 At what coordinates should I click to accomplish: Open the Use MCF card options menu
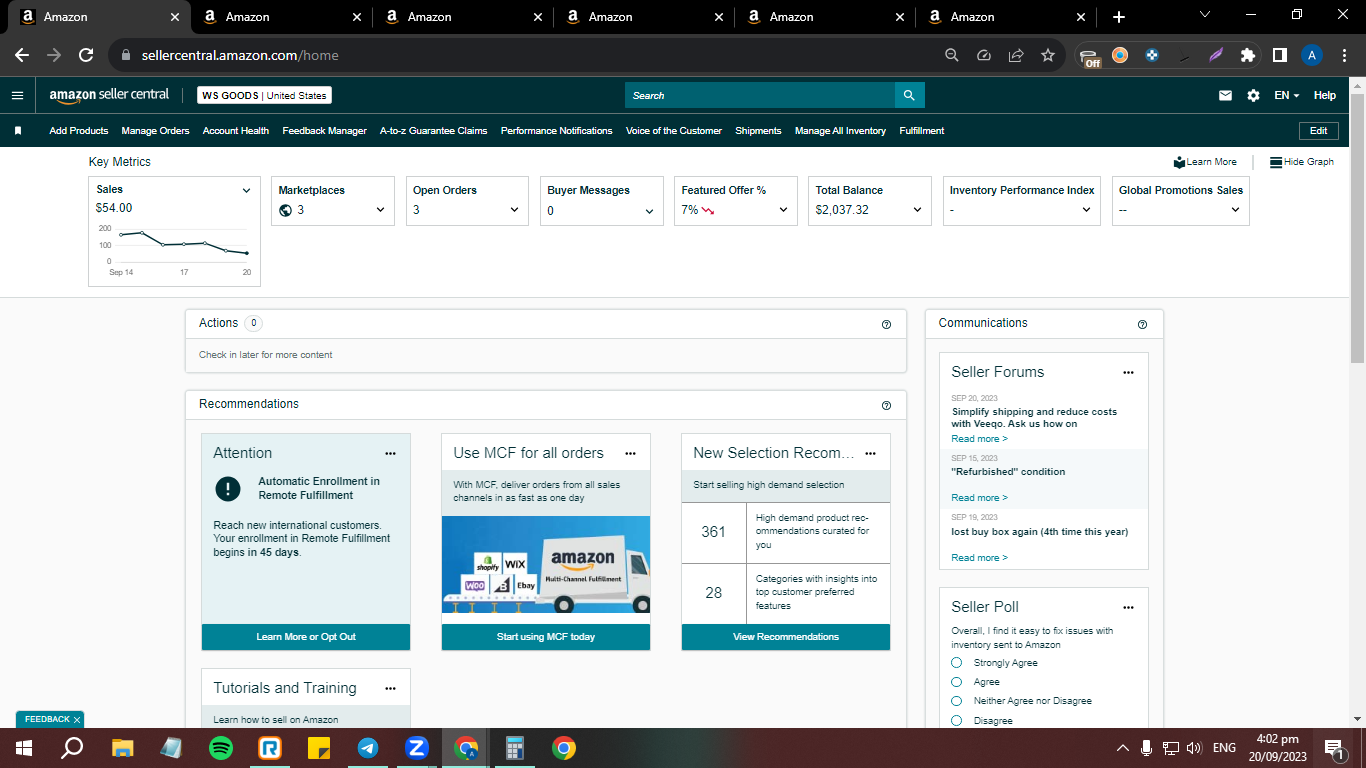coord(630,453)
